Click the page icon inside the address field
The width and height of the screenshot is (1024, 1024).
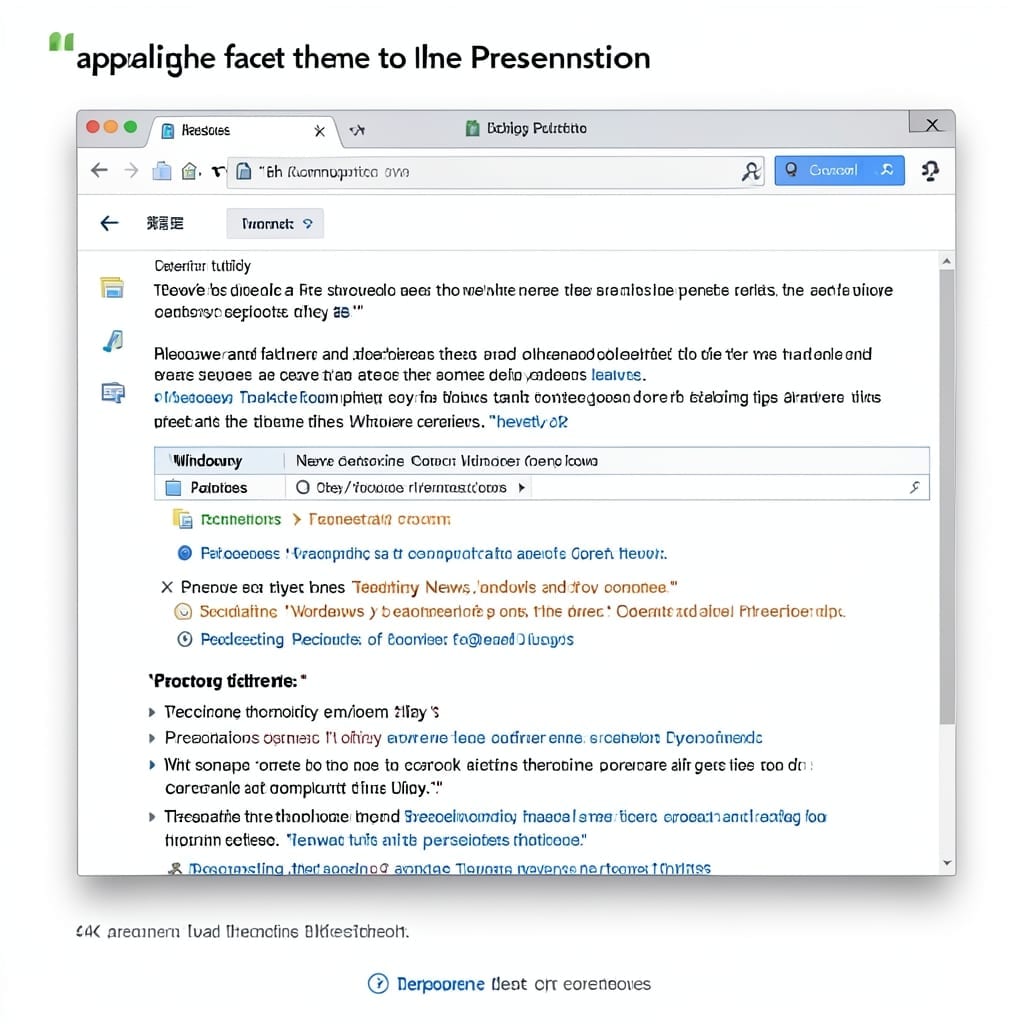pyautogui.click(x=244, y=171)
